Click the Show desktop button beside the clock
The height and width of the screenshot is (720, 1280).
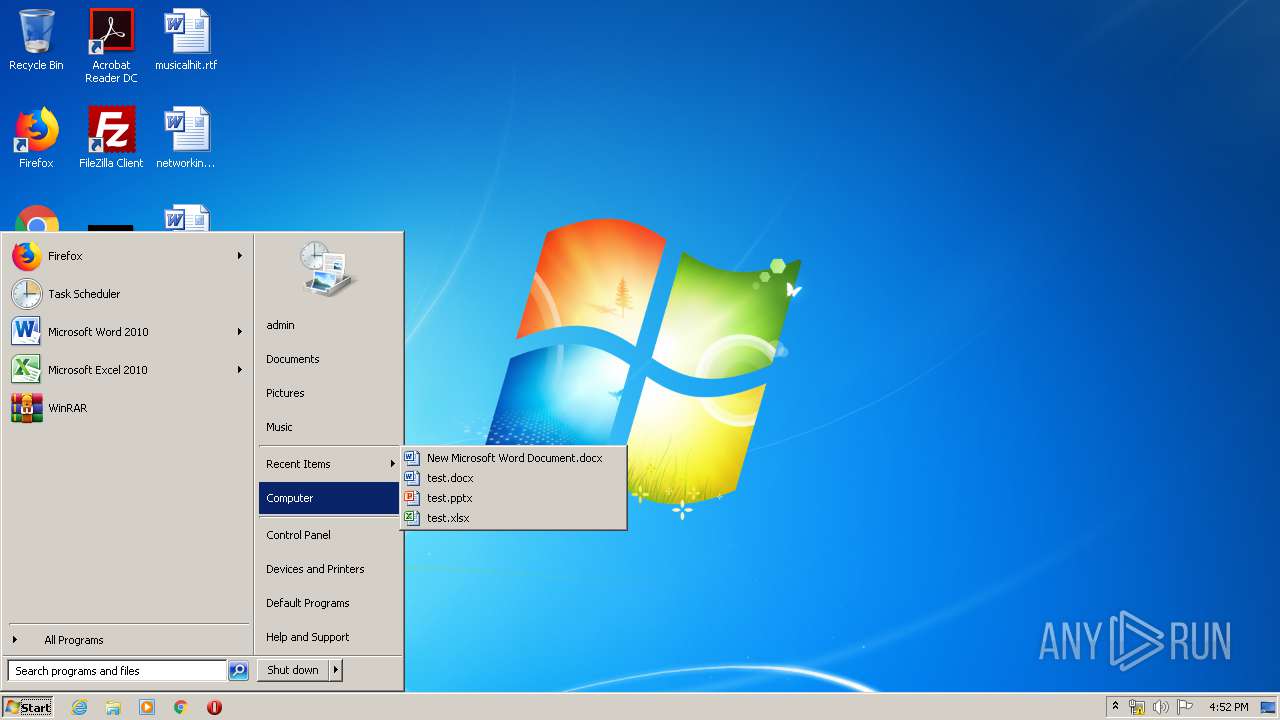click(x=1268, y=707)
